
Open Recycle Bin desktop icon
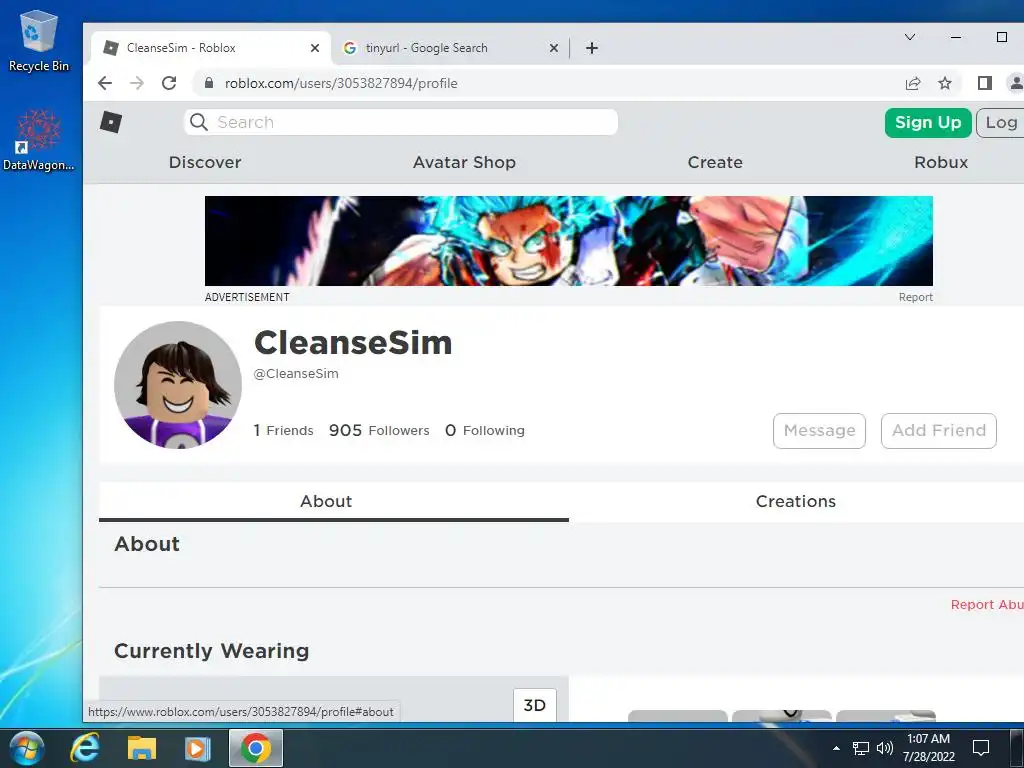coord(39,40)
